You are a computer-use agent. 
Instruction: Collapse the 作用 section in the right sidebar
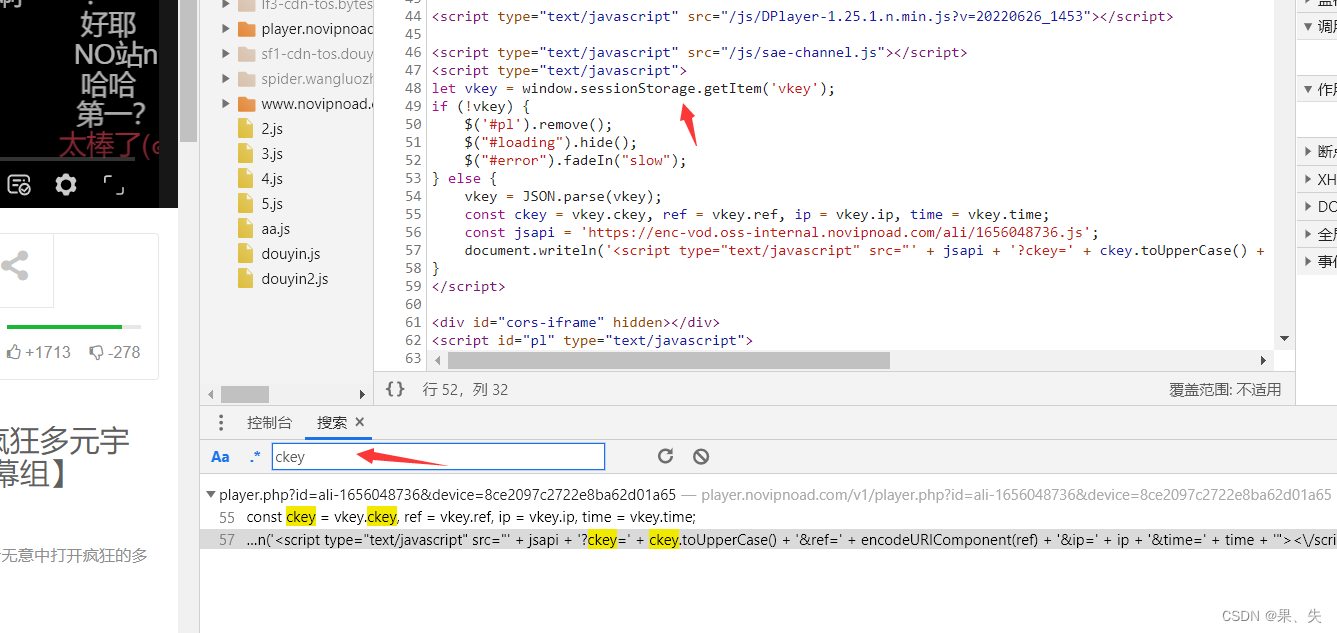[x=1309, y=89]
